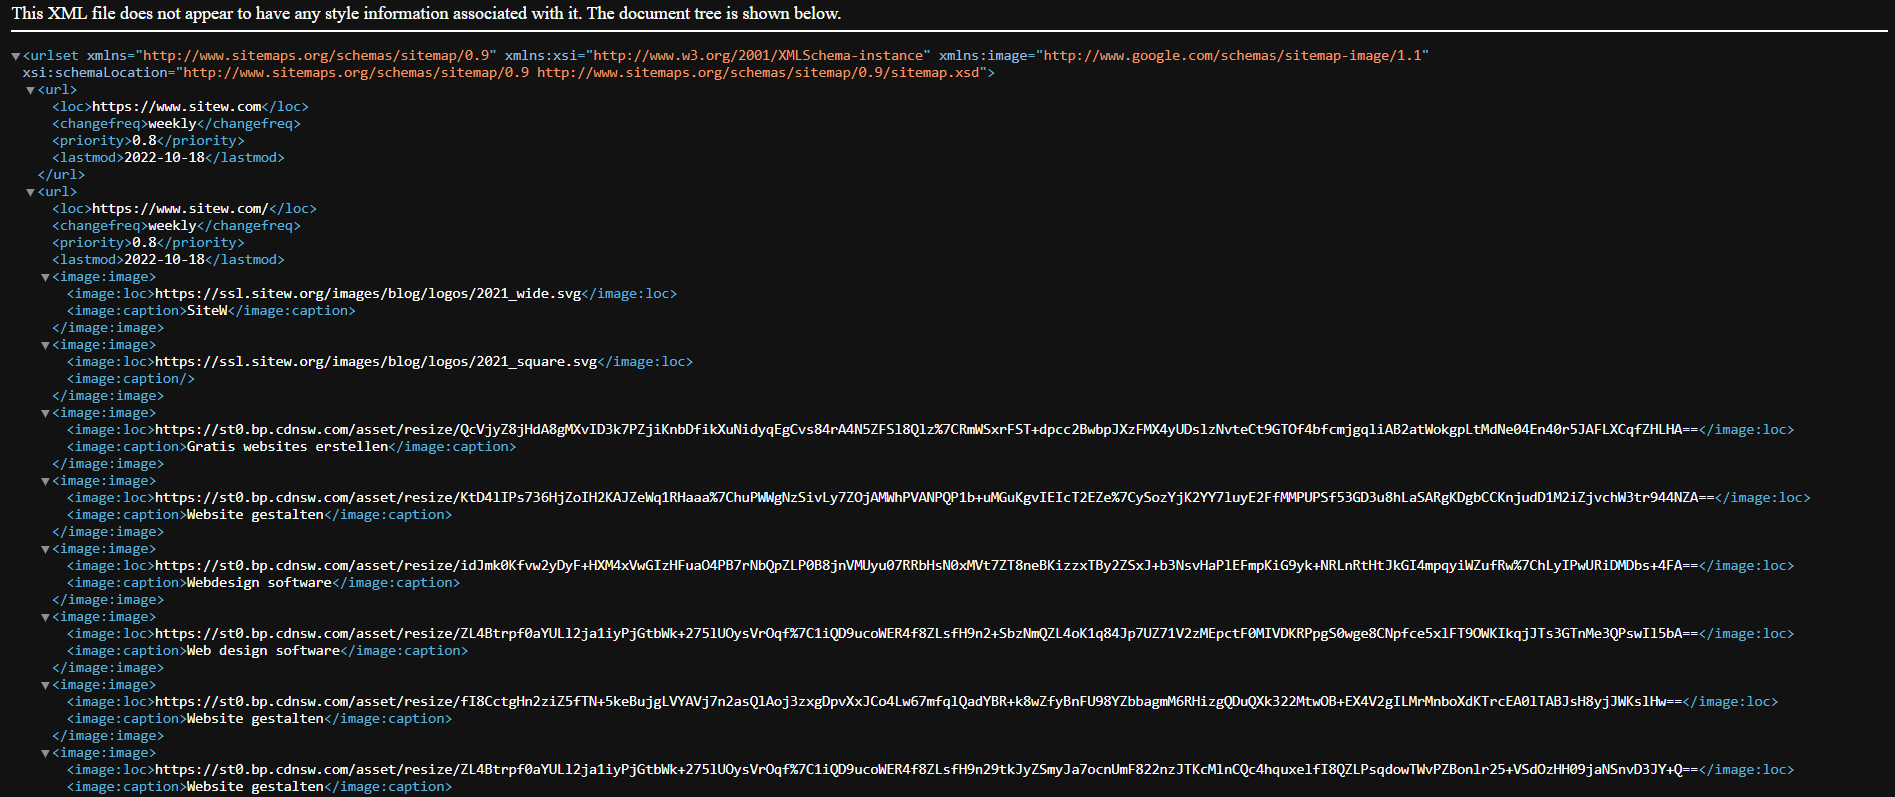Click the weekly changefreq value in first url
This screenshot has width=1895, height=797.
(x=172, y=124)
